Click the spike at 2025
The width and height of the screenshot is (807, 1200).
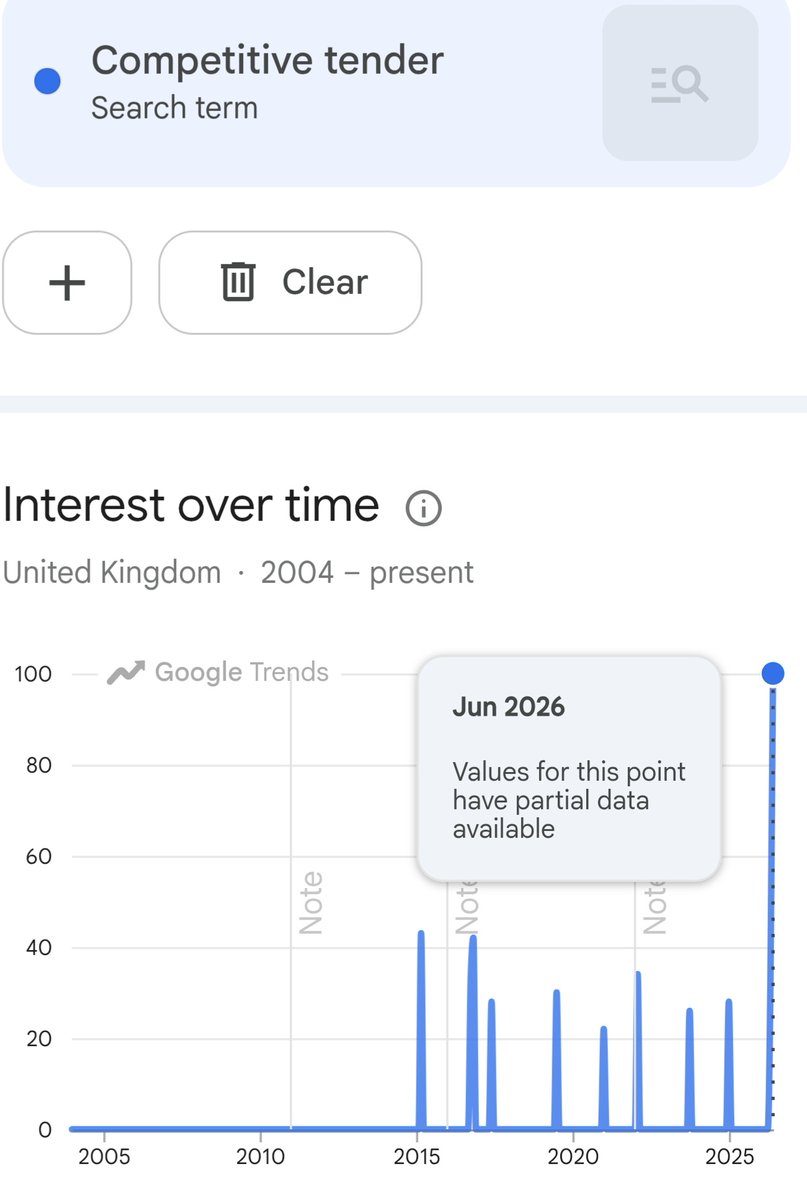[729, 1064]
